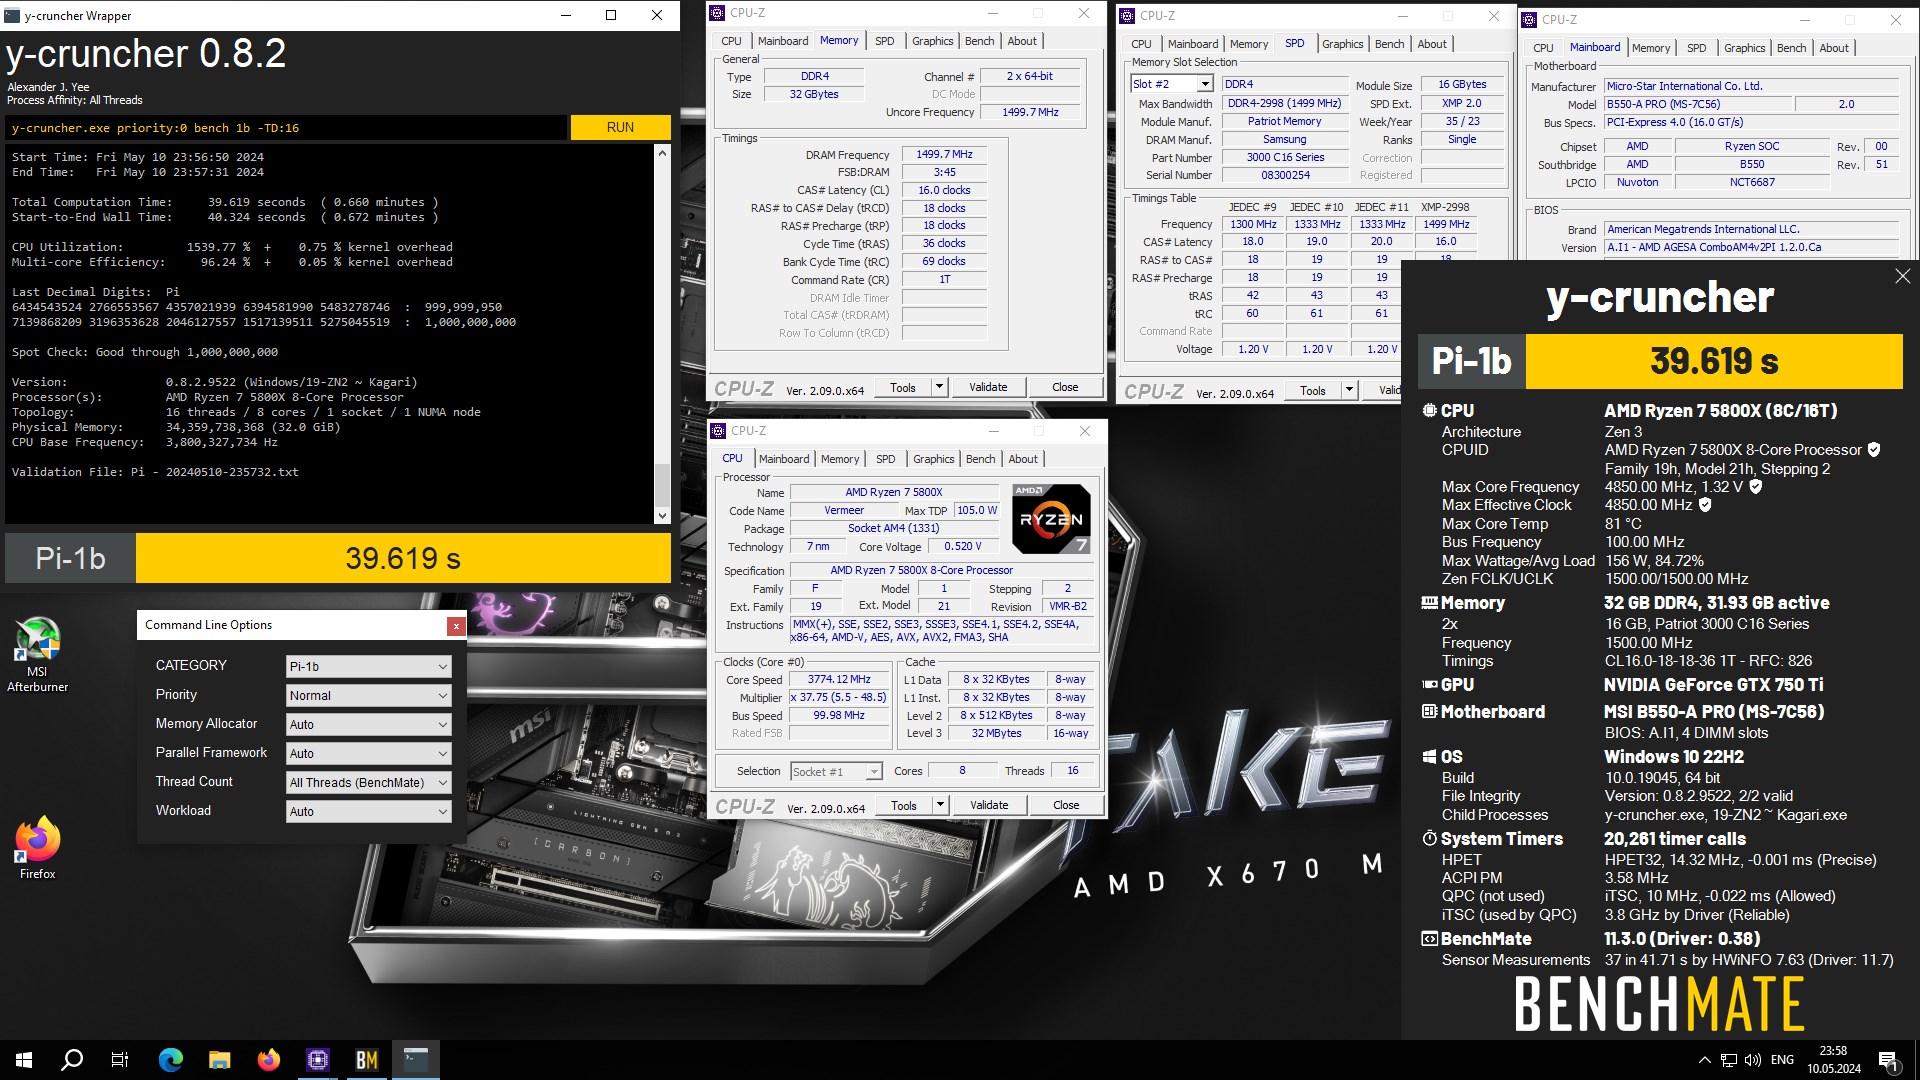Image resolution: width=1920 pixels, height=1080 pixels.
Task: Click Close in the CPU tab CPU-Z window
Action: point(1066,805)
